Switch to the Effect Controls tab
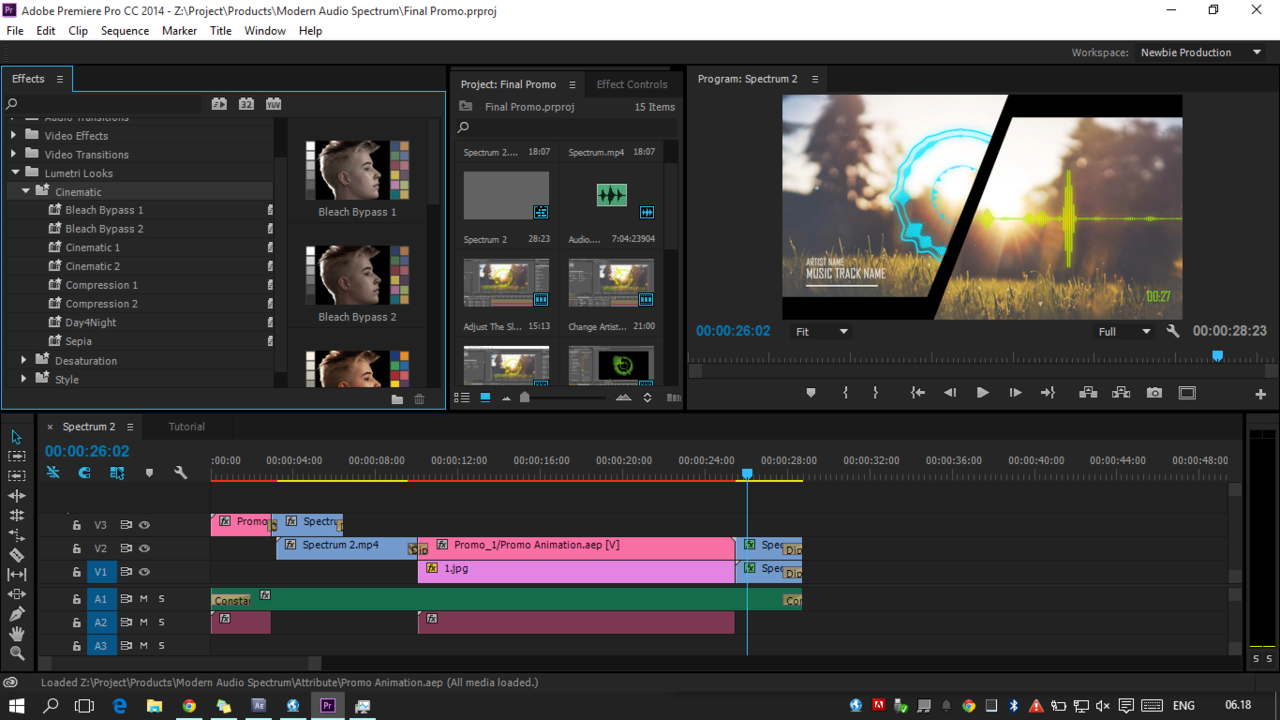This screenshot has height=720, width=1280. coord(632,84)
